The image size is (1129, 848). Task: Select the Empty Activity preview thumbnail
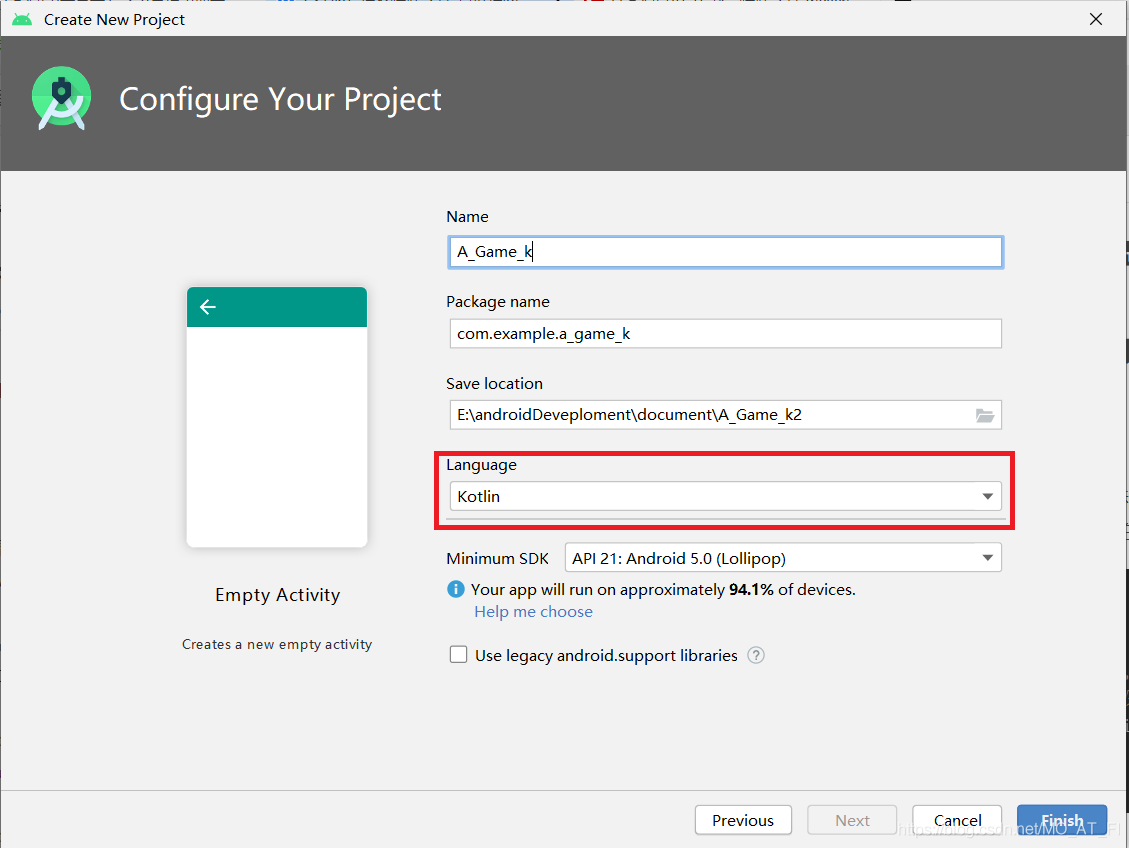click(x=277, y=417)
